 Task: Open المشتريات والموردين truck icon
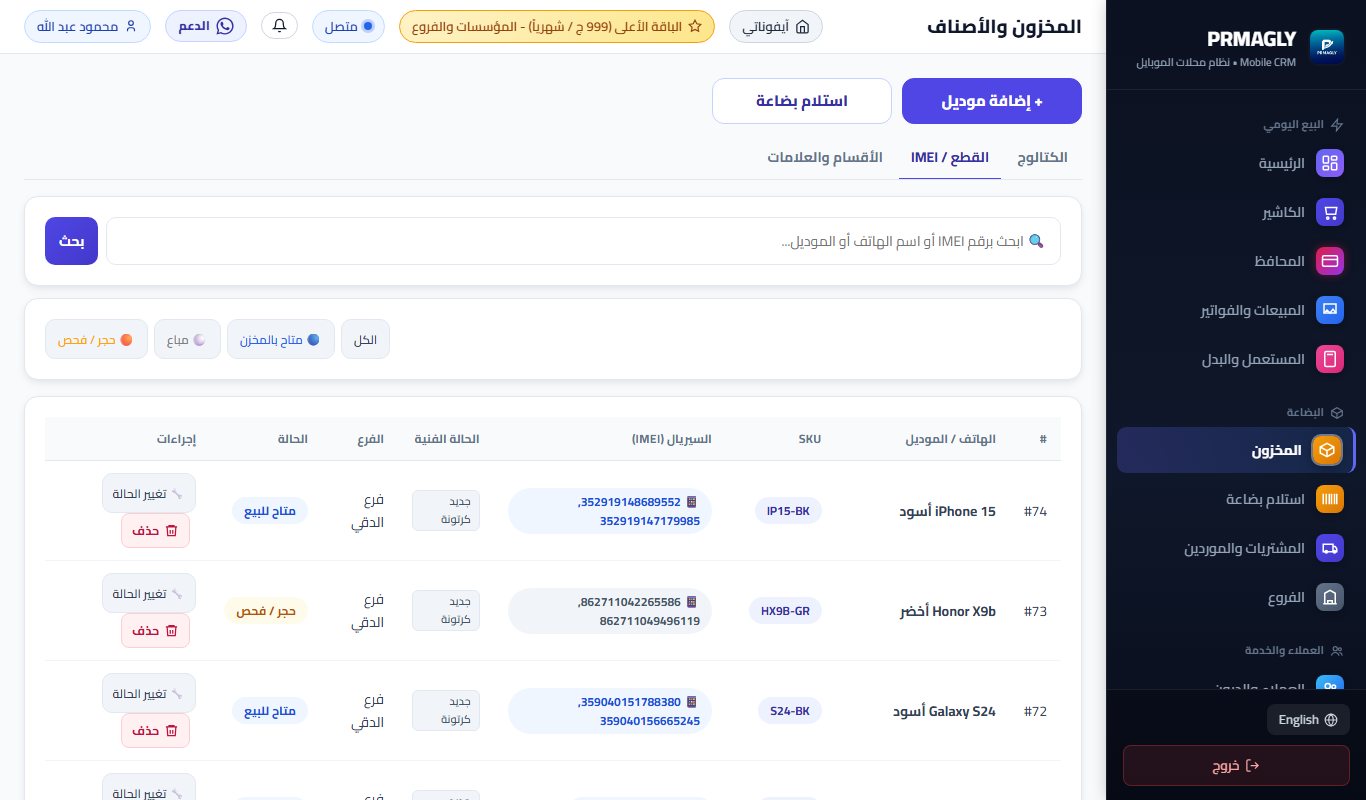[1329, 548]
